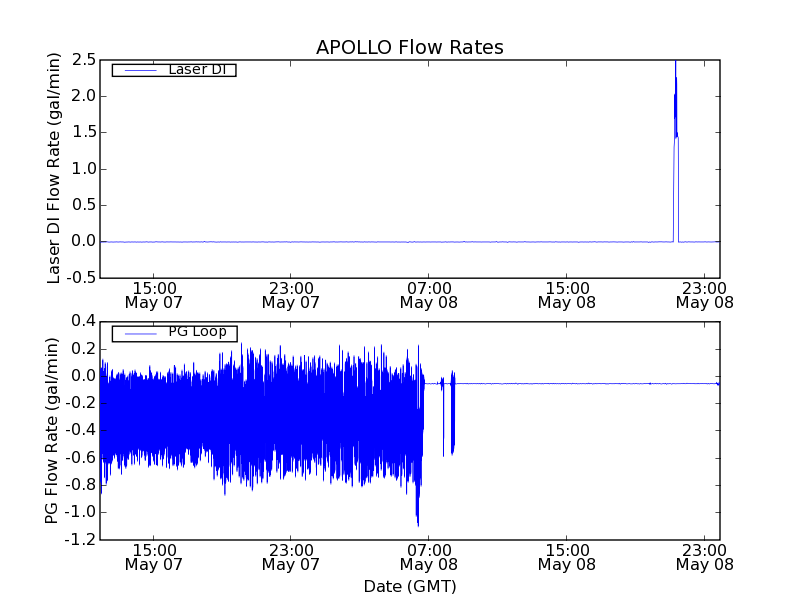
Task: Click the 1.5 tick on Laser DI axis
Action: pos(84,132)
